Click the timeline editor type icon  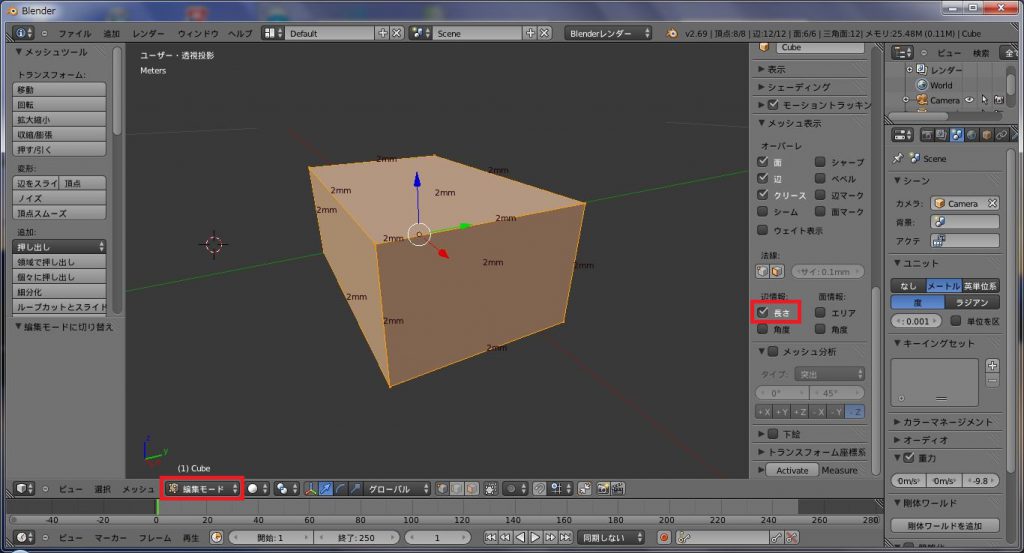click(x=24, y=537)
